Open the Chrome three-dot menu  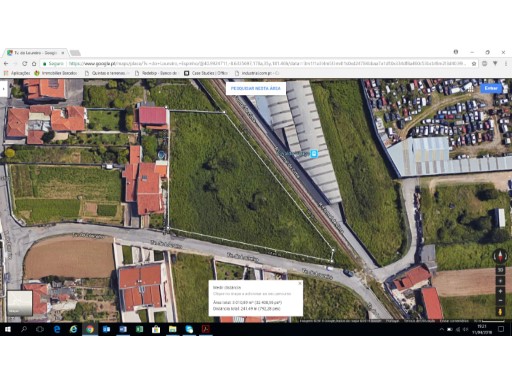(506, 63)
